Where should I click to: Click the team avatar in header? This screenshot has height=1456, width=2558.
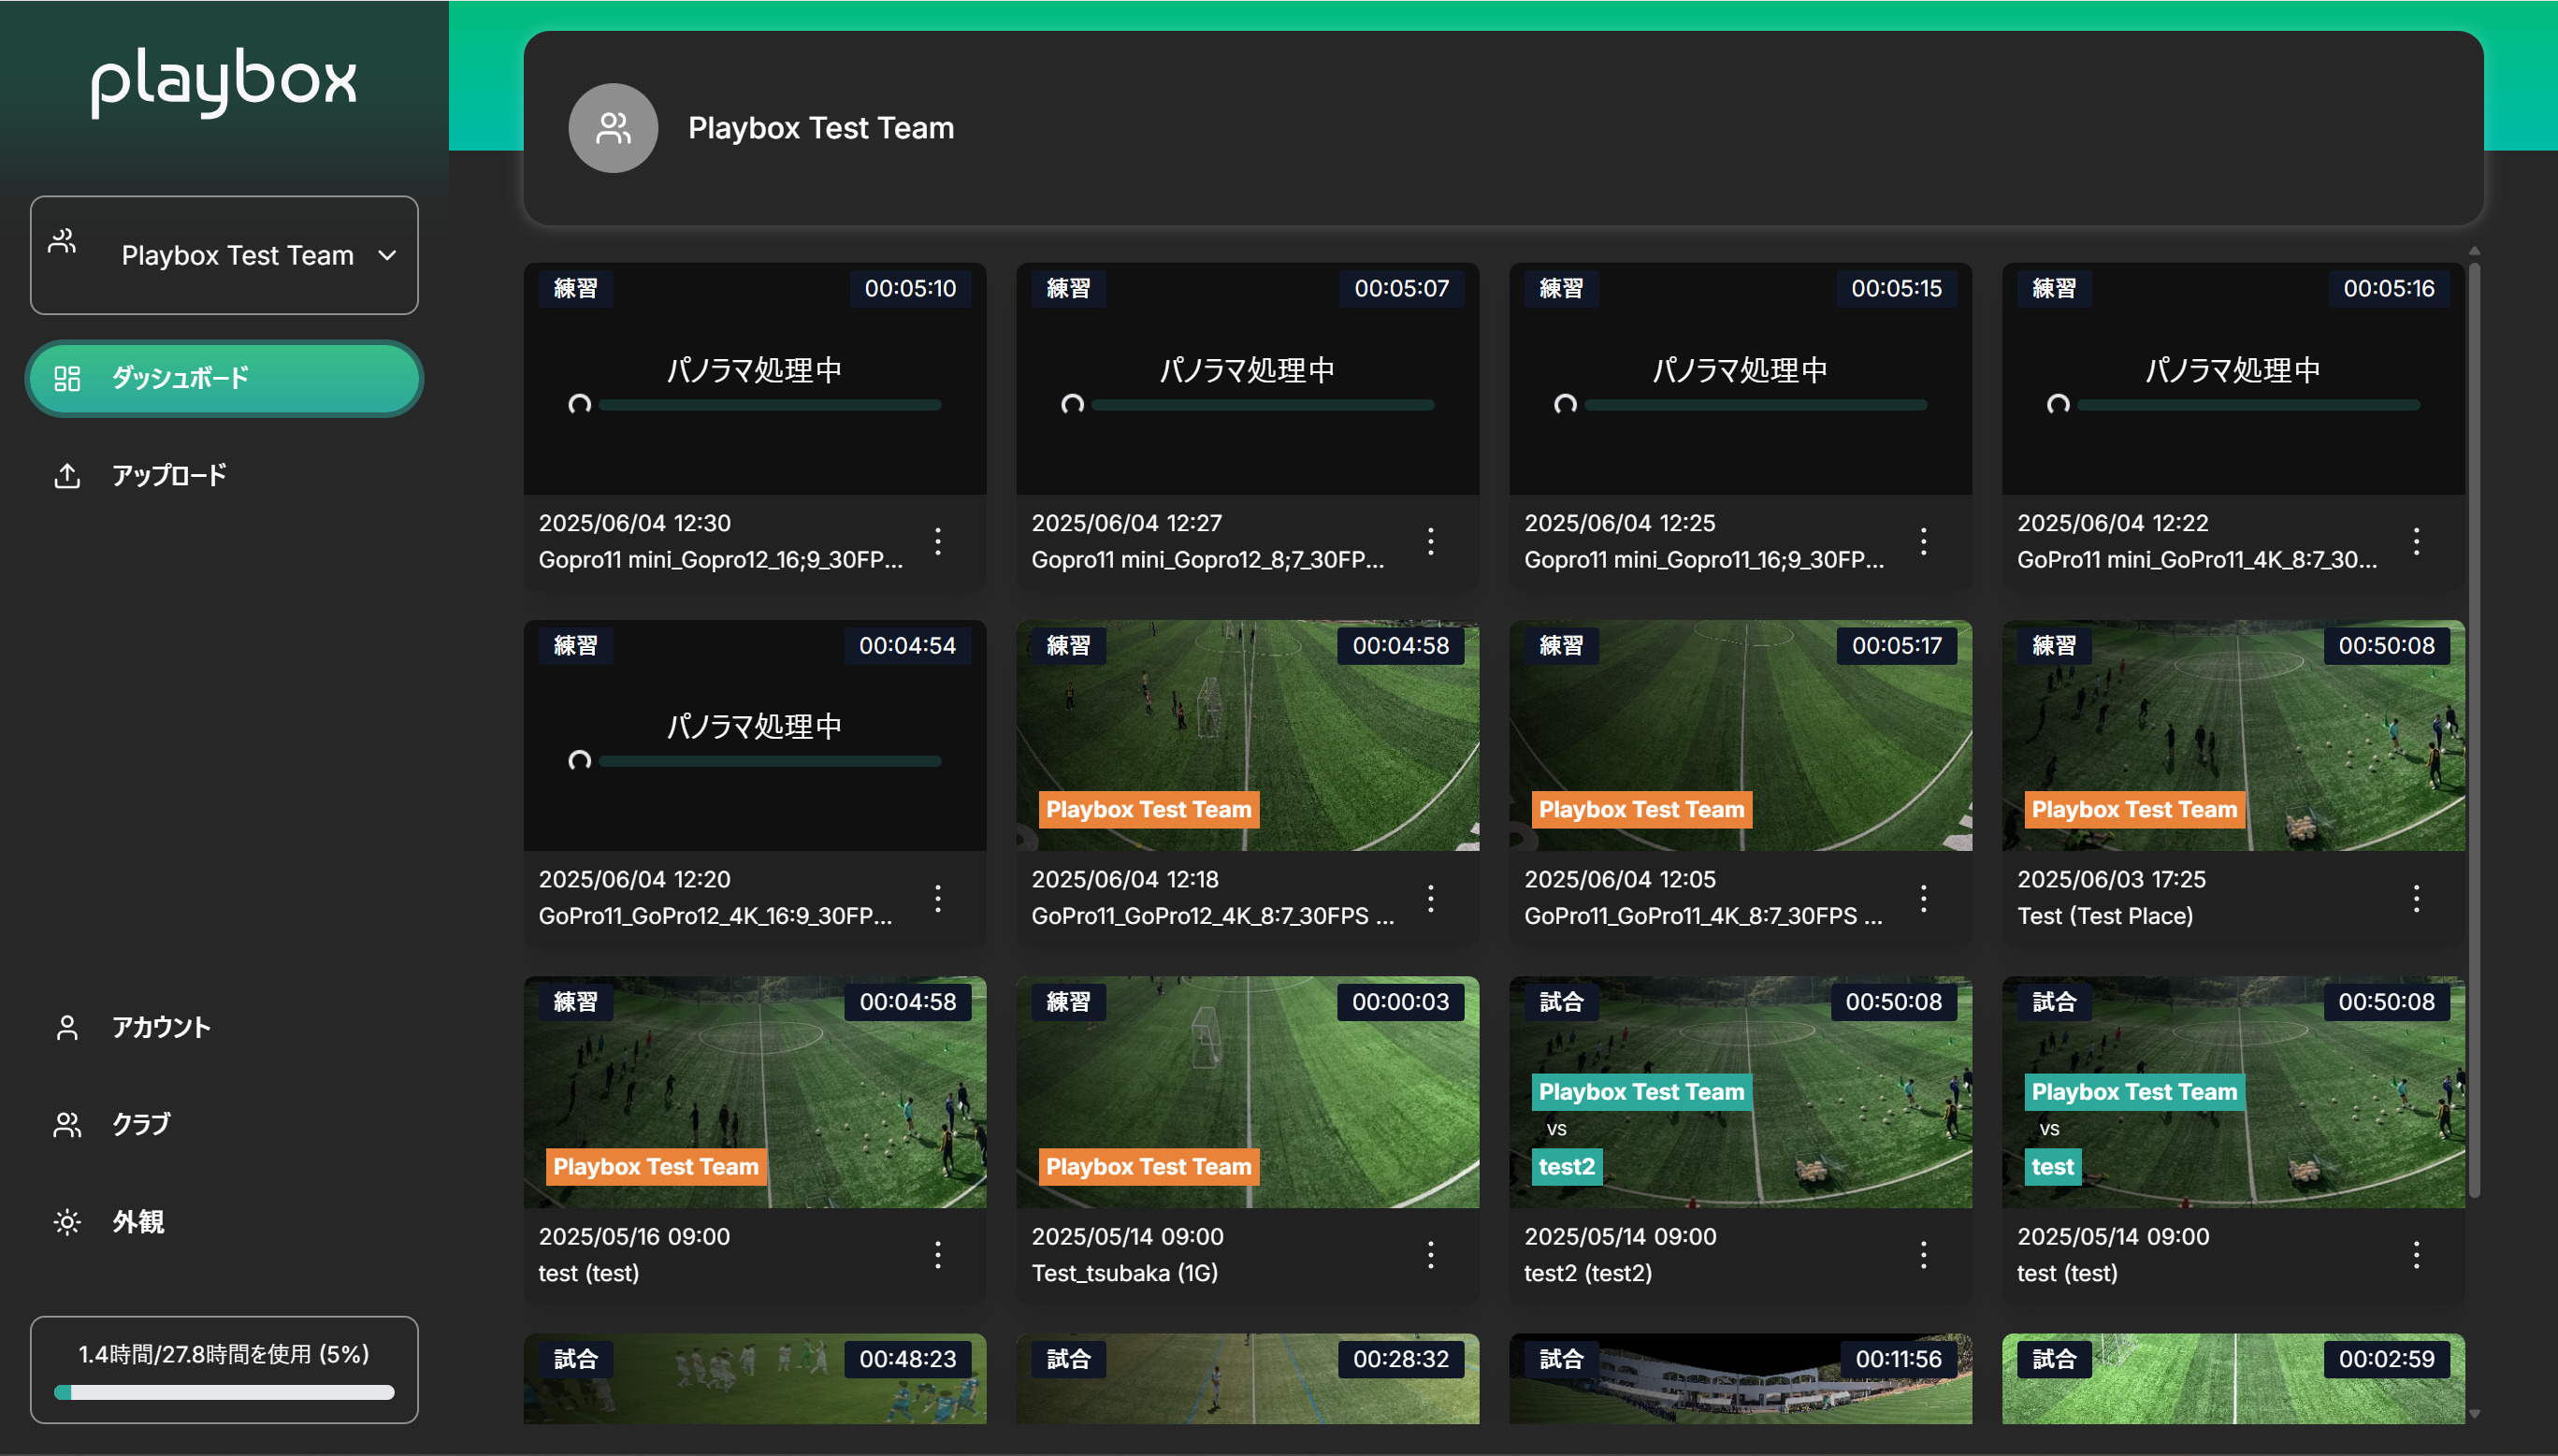tap(613, 128)
